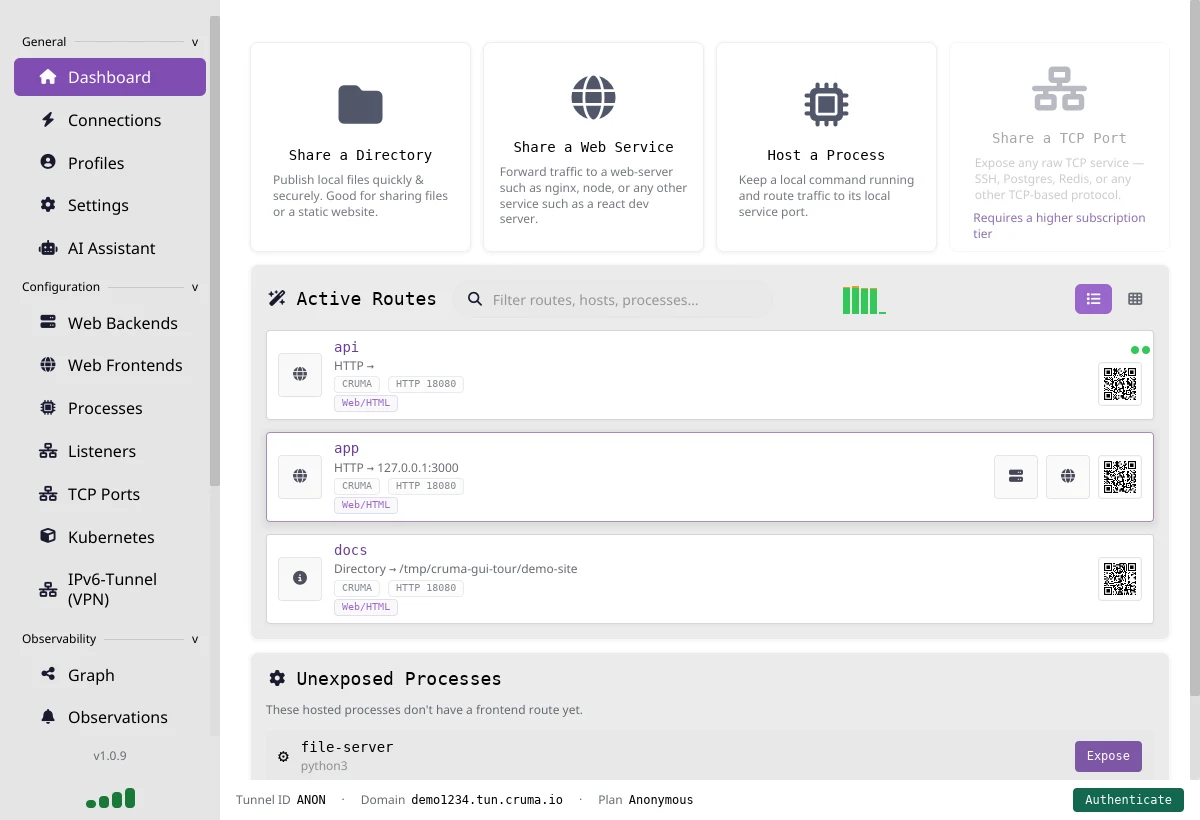The width and height of the screenshot is (1200, 820).
Task: Open Web Frontends in sidebar
Action: pos(110,365)
